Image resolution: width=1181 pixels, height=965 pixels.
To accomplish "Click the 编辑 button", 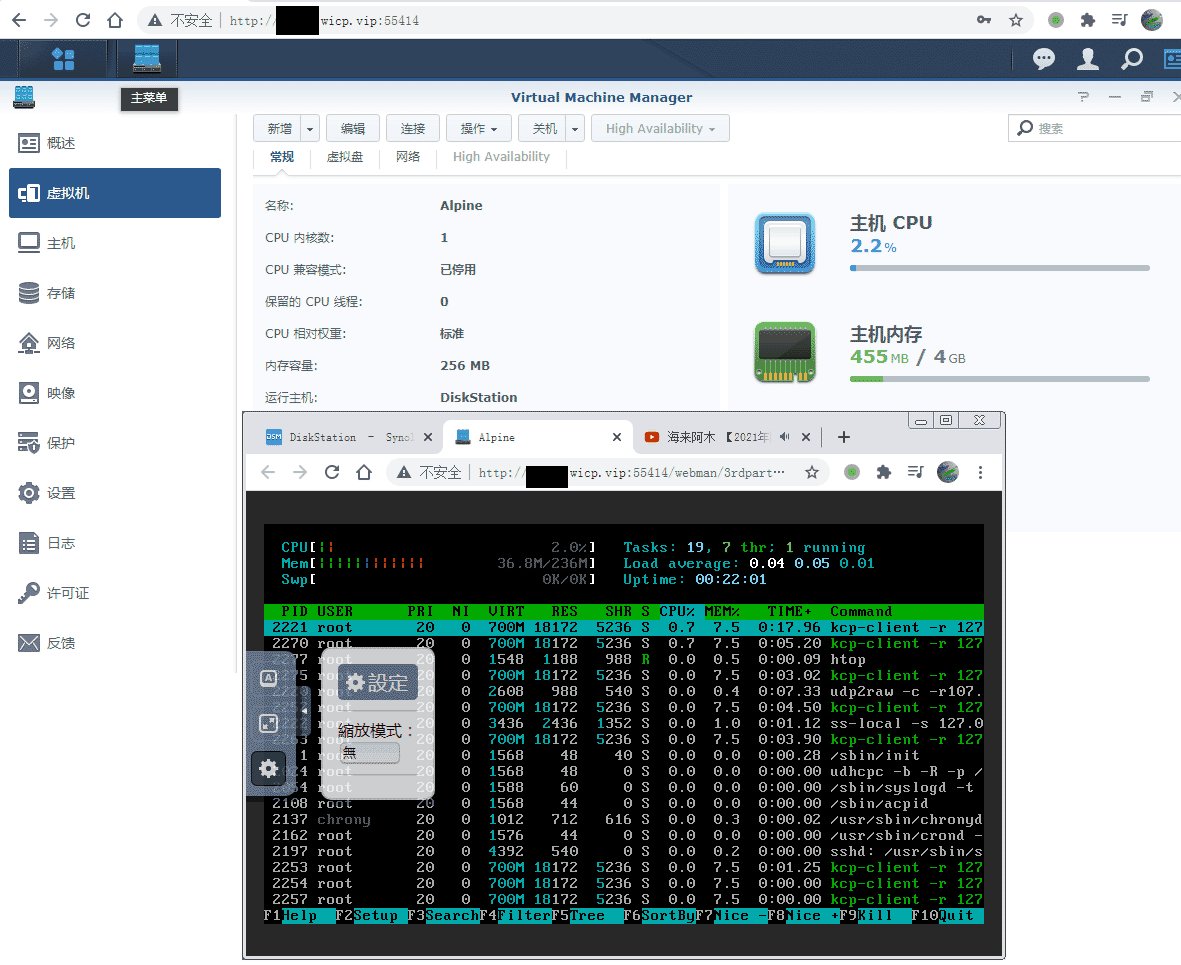I will 353,129.
